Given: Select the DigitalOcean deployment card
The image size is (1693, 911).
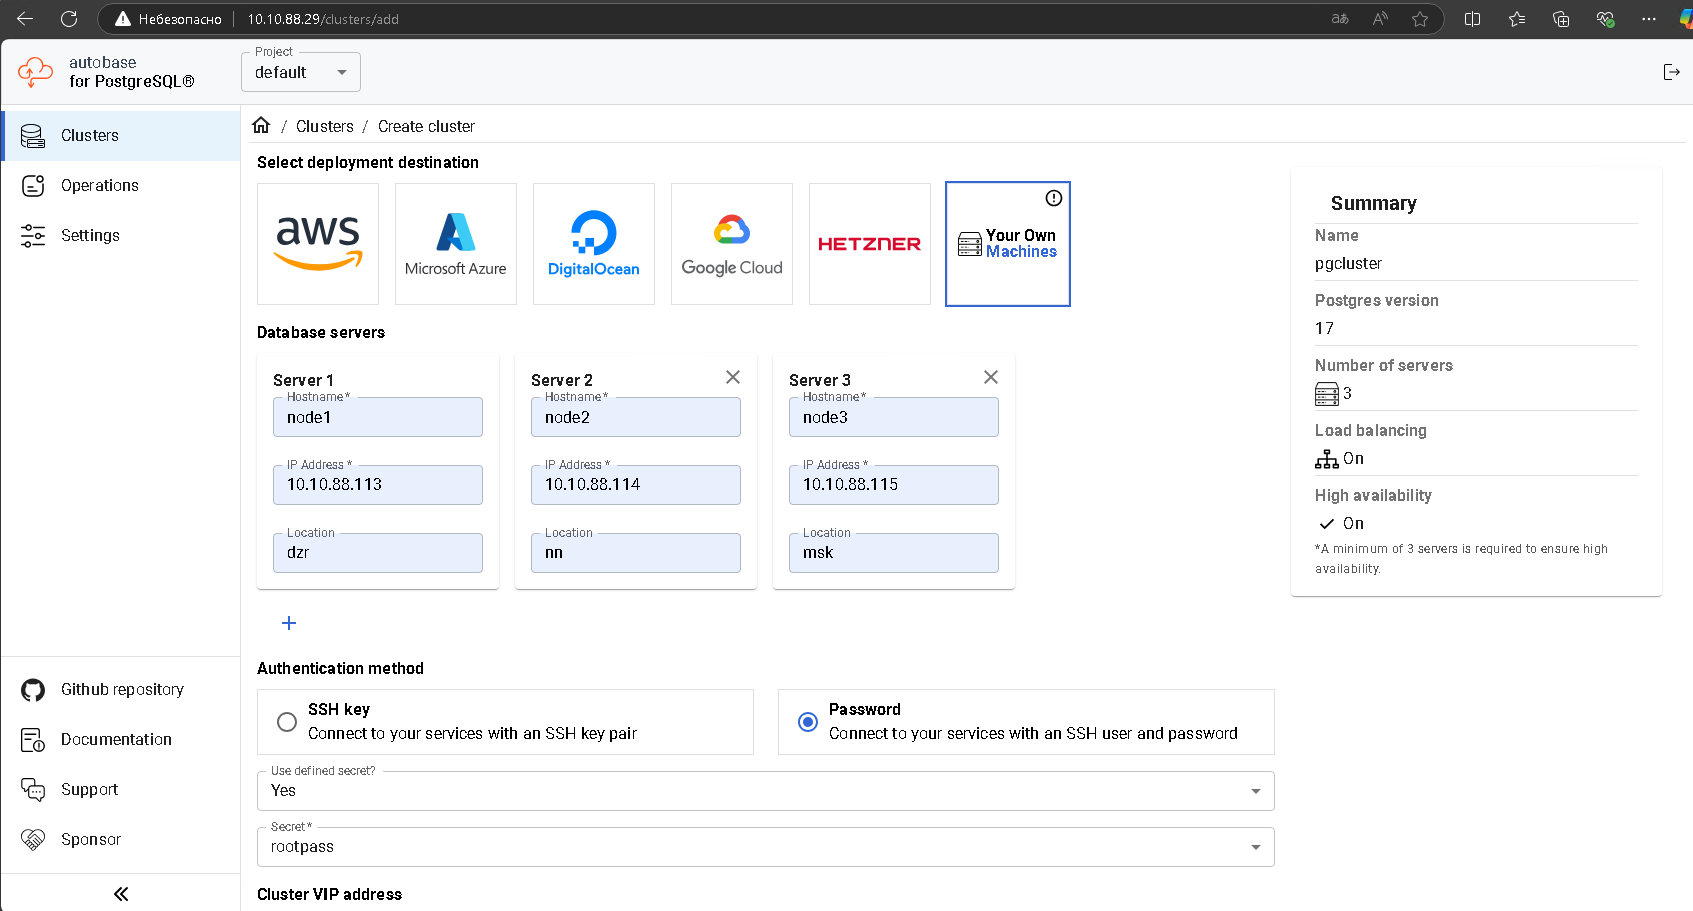Looking at the screenshot, I should [594, 244].
